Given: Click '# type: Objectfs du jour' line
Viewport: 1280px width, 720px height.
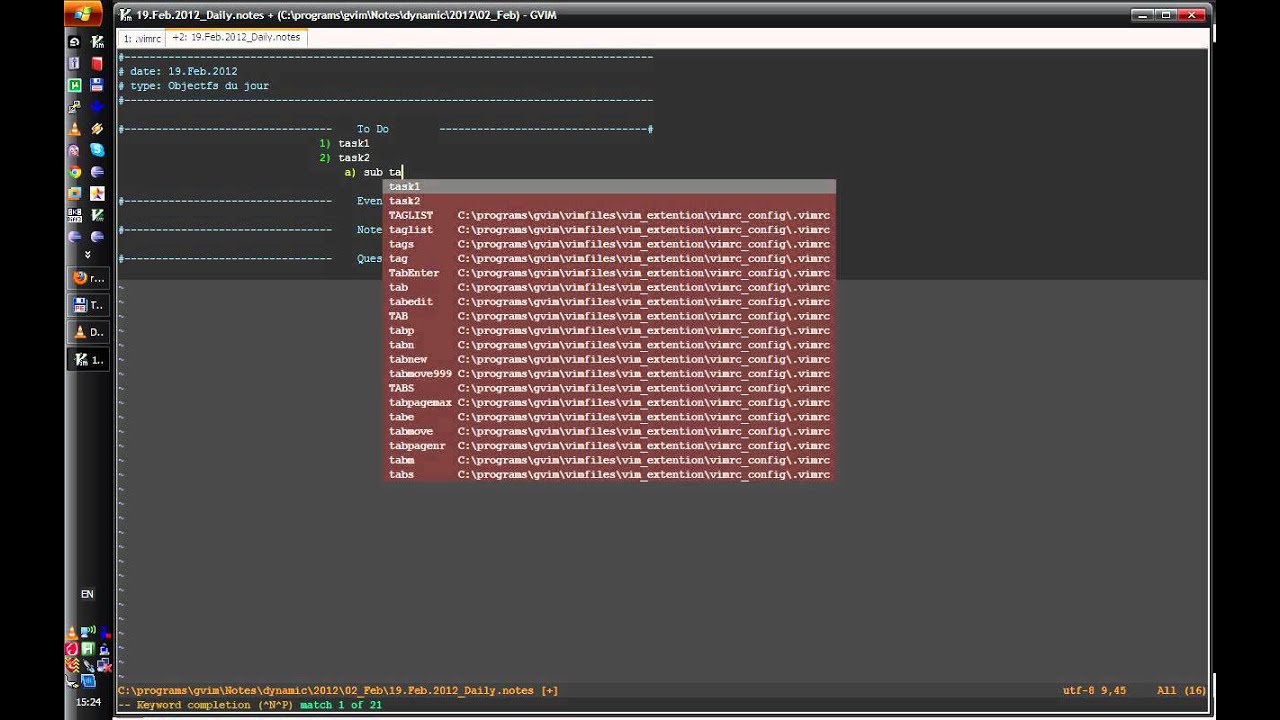Looking at the screenshot, I should 193,86.
